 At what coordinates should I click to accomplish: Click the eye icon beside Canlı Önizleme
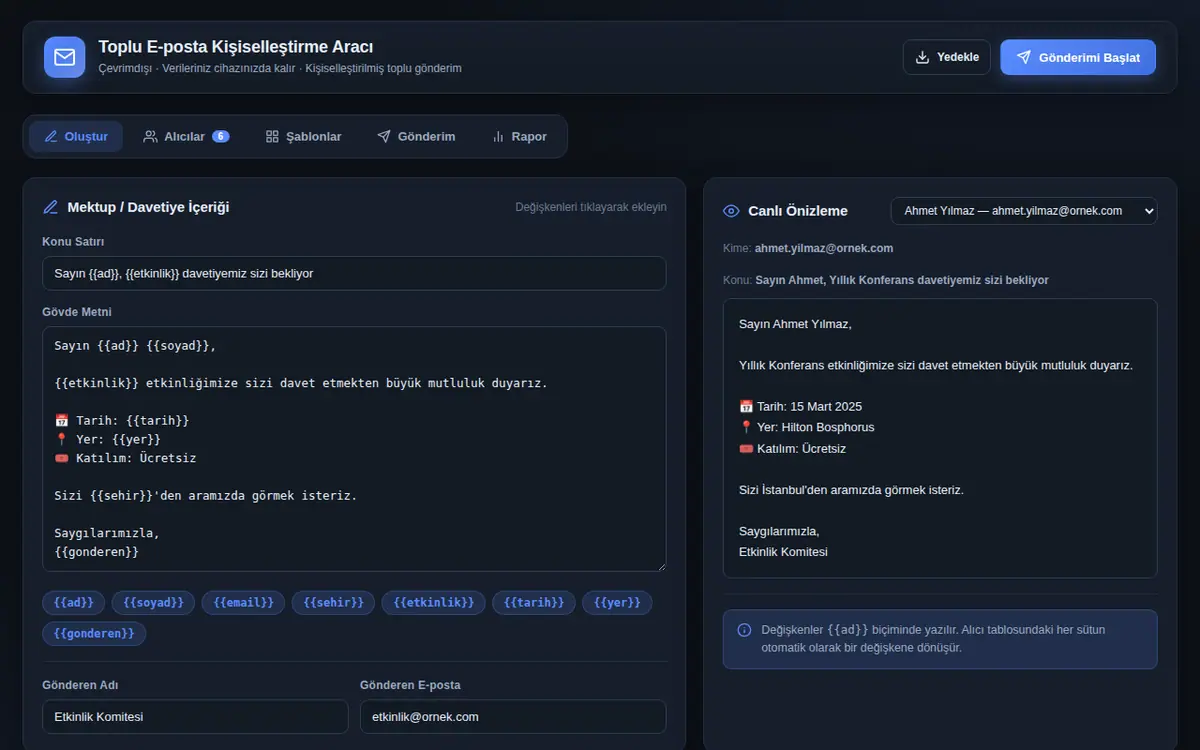(x=731, y=211)
